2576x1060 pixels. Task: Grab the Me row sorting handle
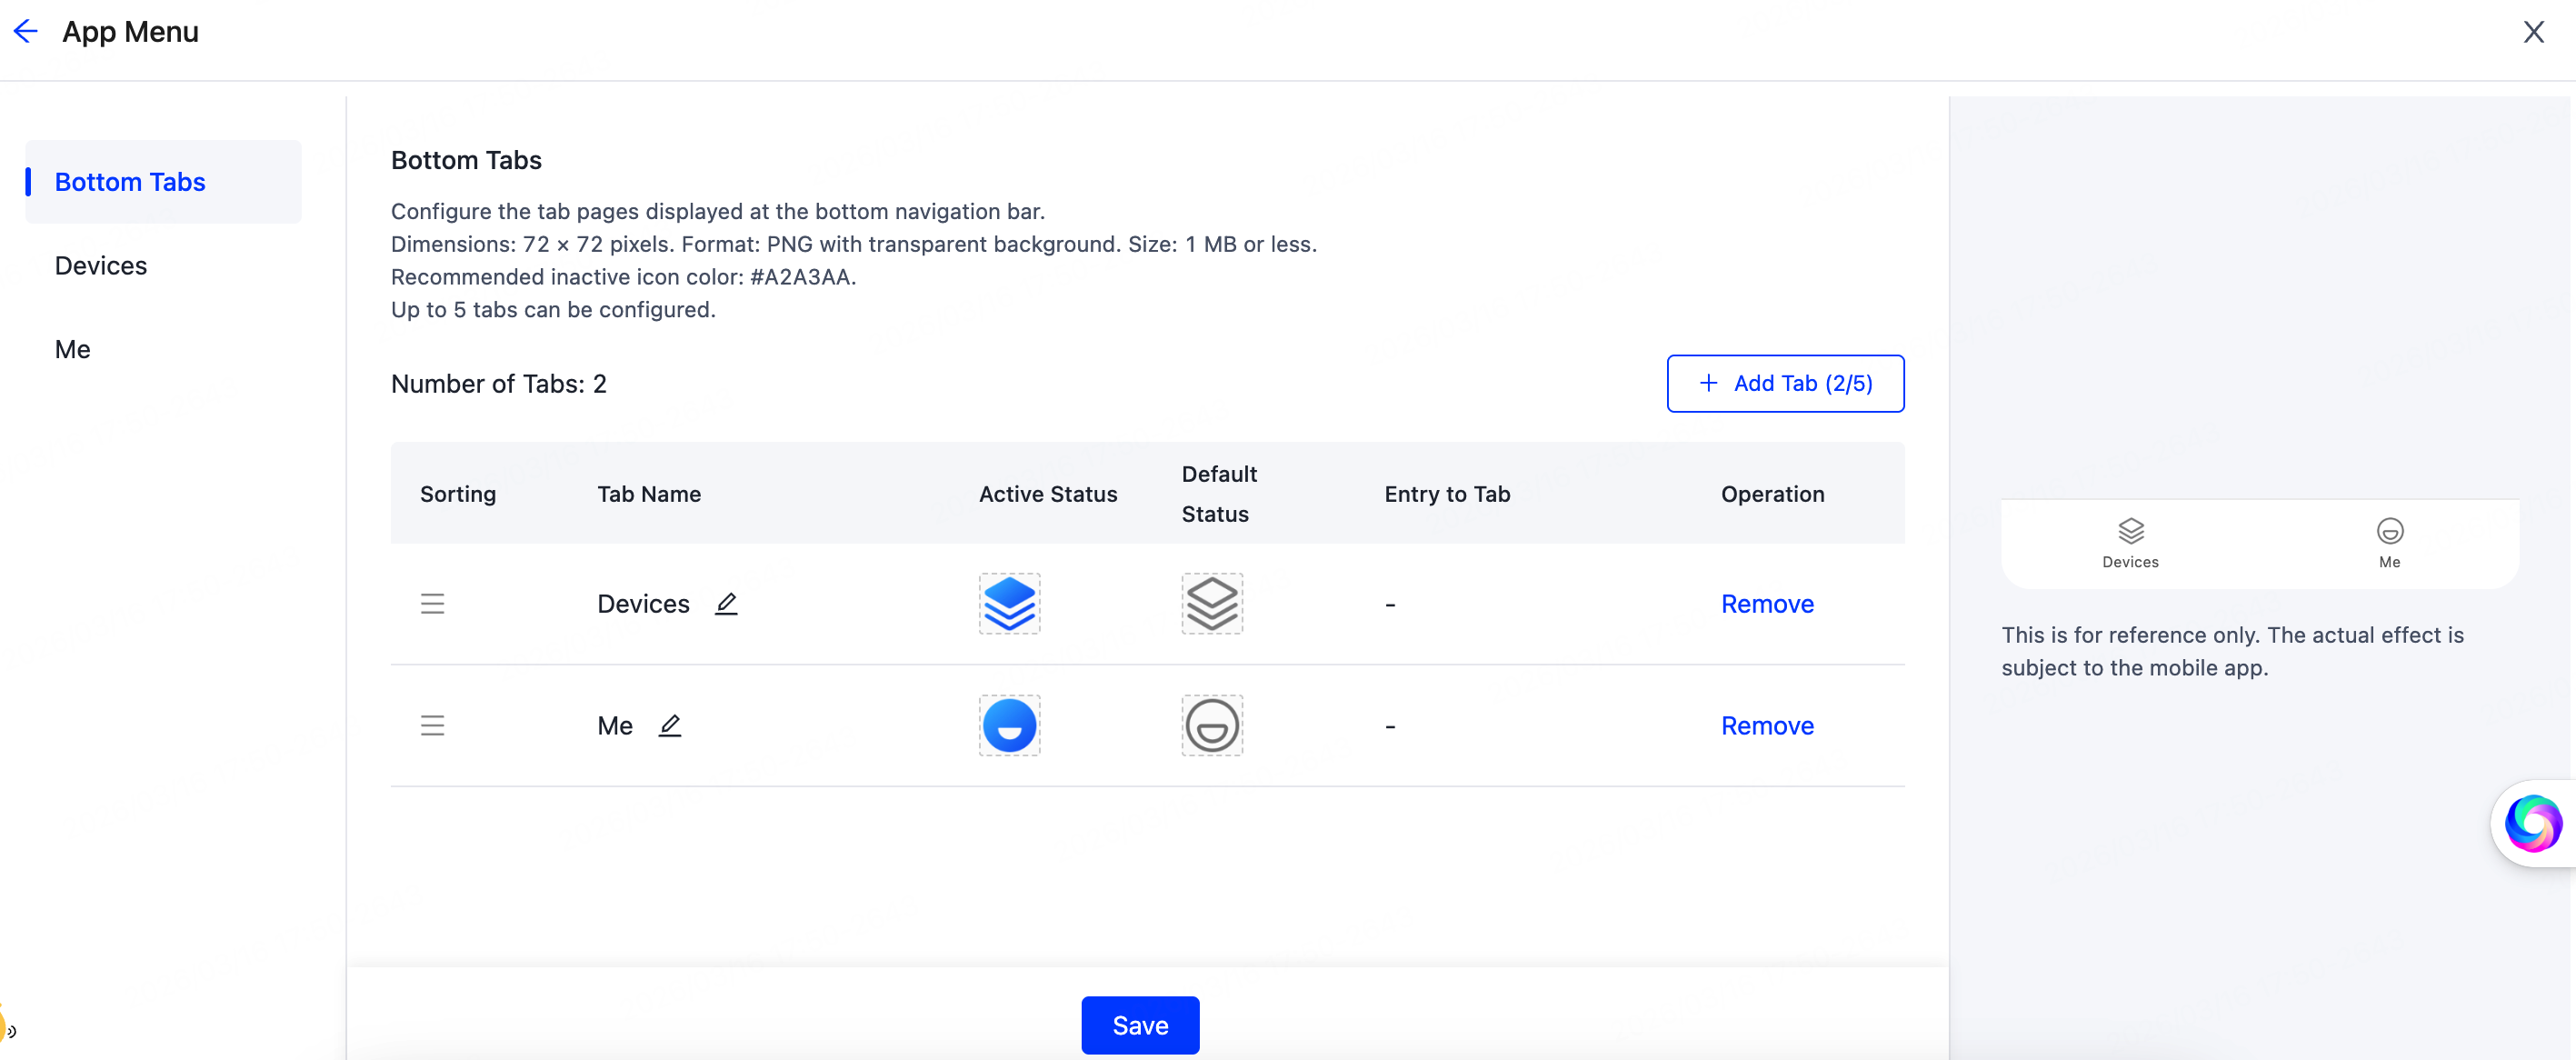click(x=432, y=726)
